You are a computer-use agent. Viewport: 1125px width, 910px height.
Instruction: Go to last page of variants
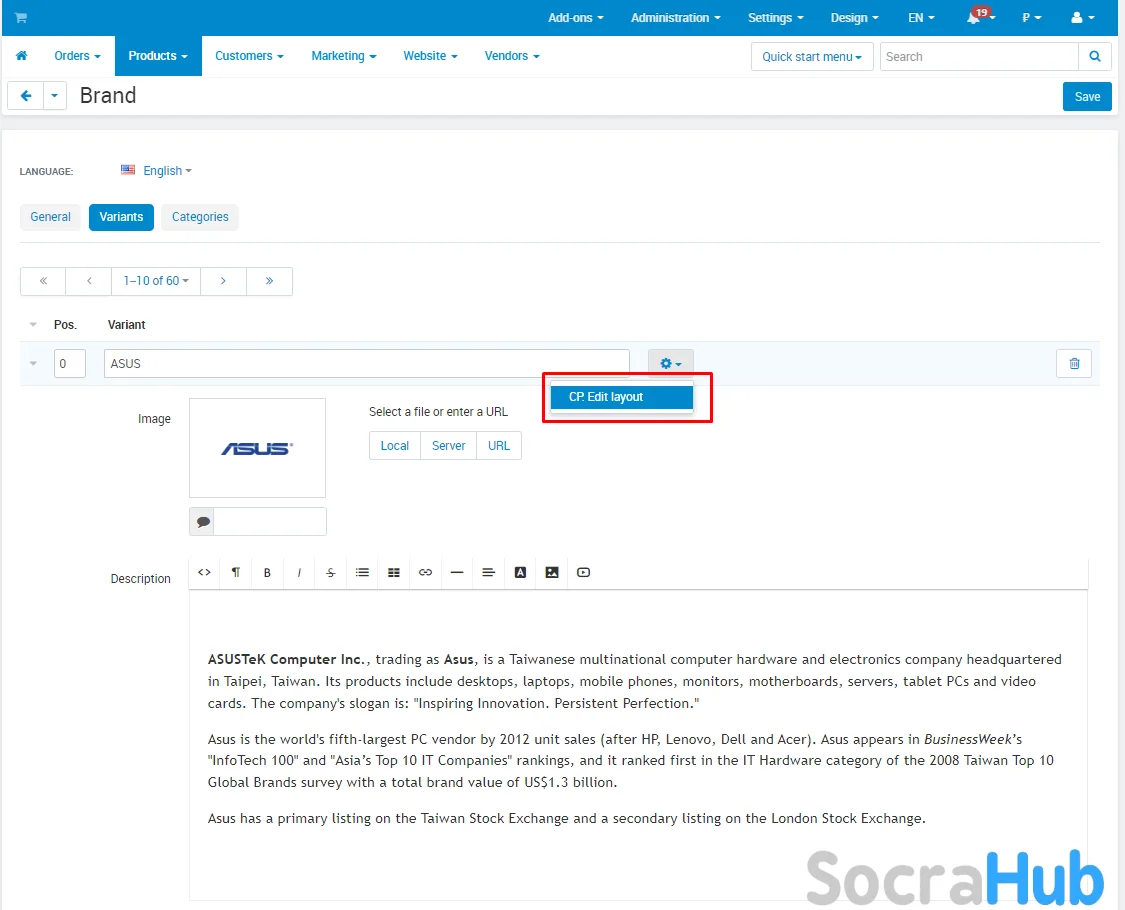269,281
